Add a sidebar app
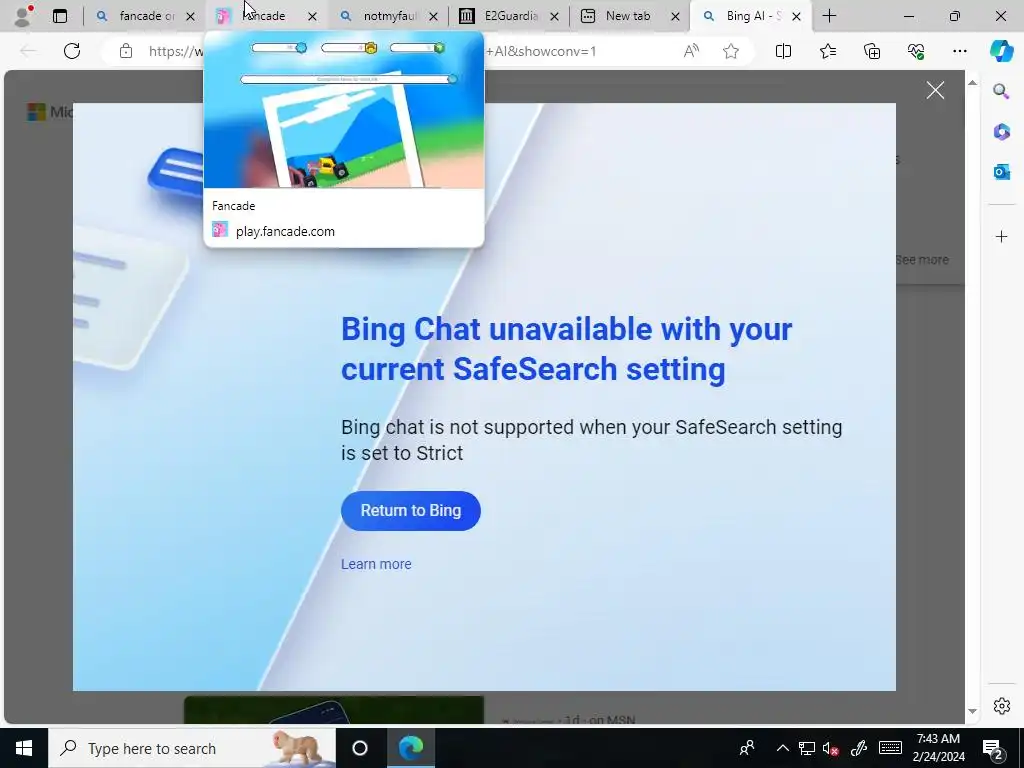This screenshot has width=1024, height=768. pyautogui.click(x=1001, y=236)
